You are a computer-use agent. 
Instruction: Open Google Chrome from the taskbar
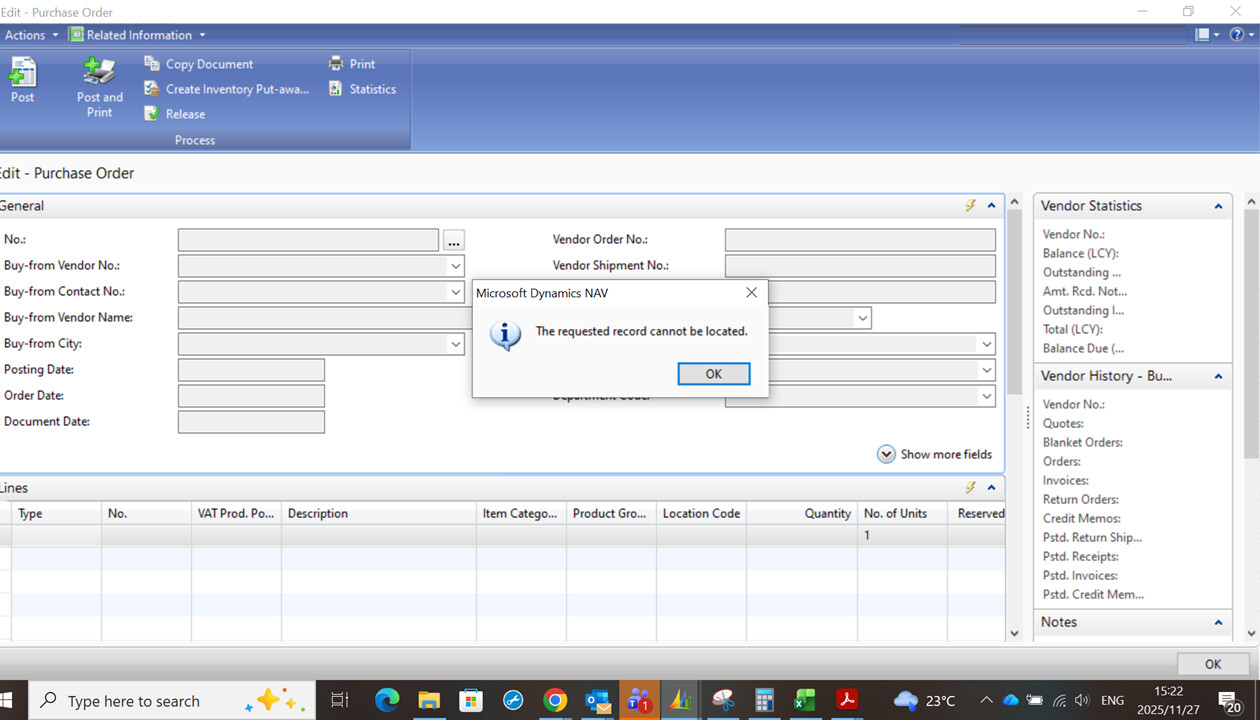(x=555, y=700)
